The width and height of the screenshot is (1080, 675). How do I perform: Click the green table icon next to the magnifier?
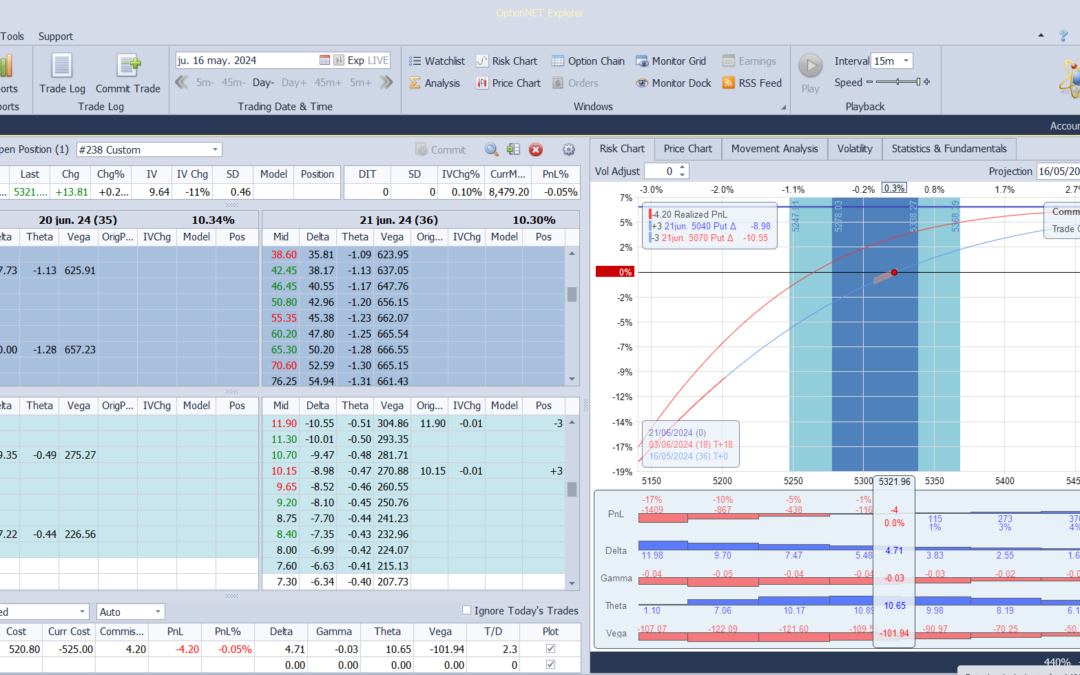pyautogui.click(x=513, y=149)
